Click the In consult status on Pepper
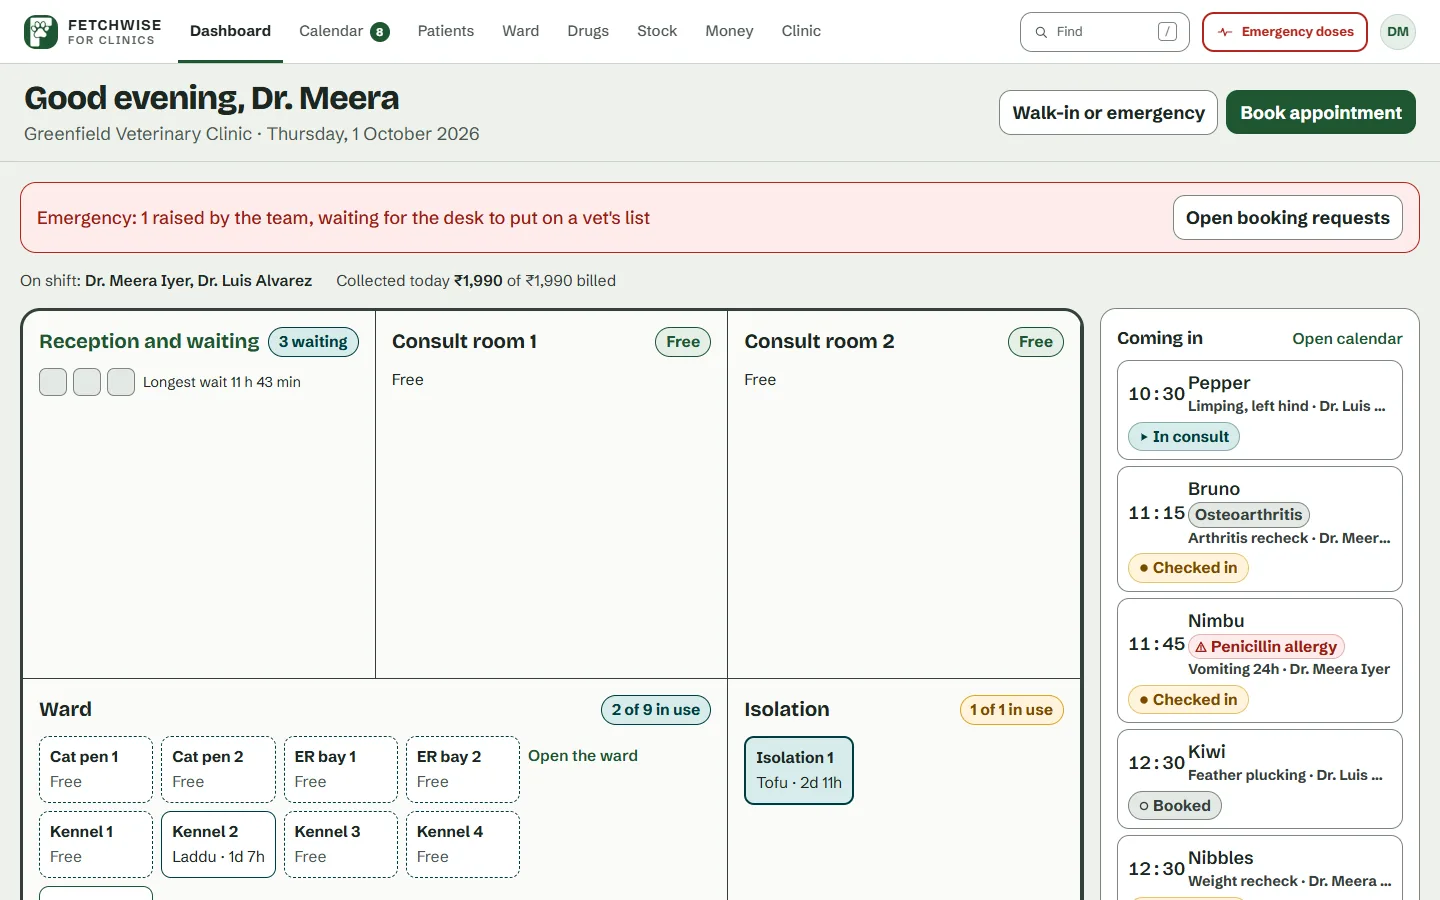 1184,437
